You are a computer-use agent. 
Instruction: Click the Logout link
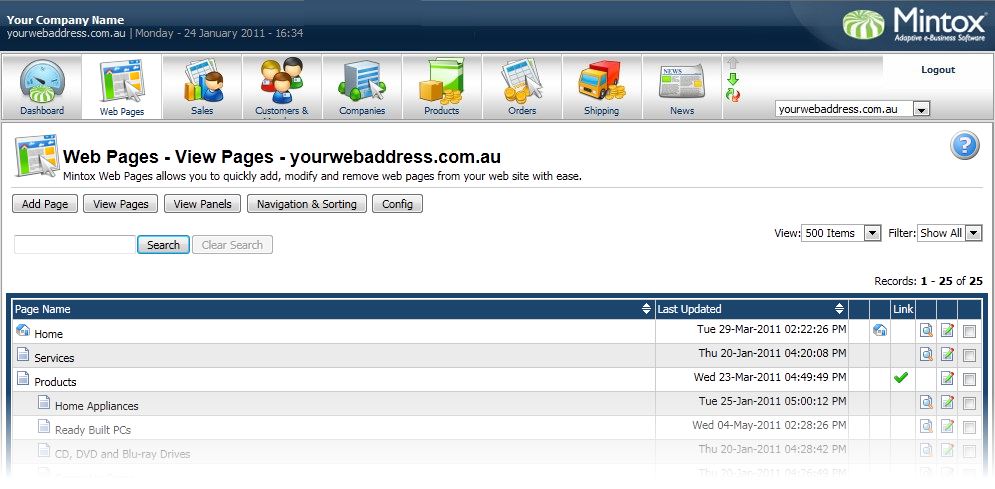[x=938, y=70]
